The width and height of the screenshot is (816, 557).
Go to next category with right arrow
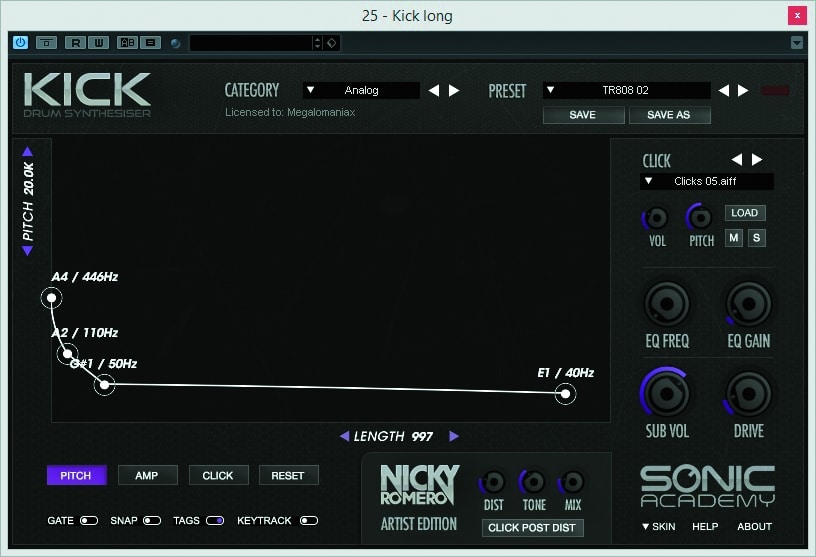(454, 91)
